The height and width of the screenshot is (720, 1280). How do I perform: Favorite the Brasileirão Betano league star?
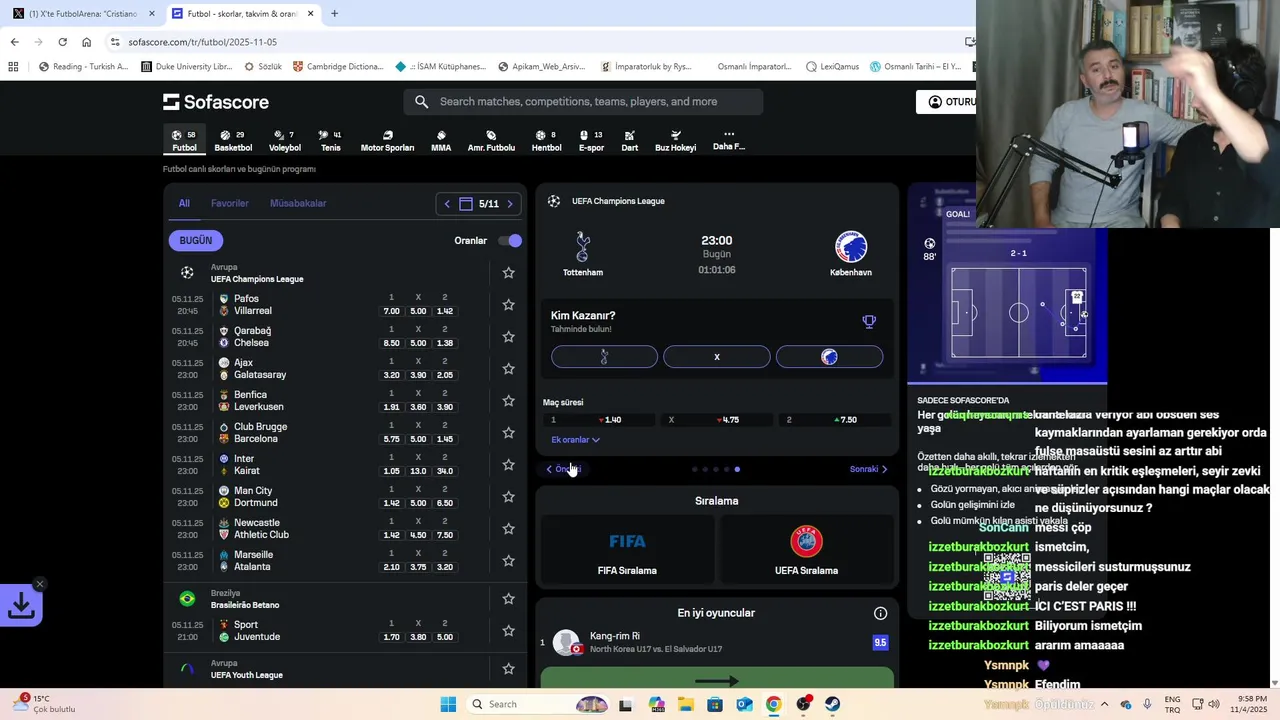point(508,598)
